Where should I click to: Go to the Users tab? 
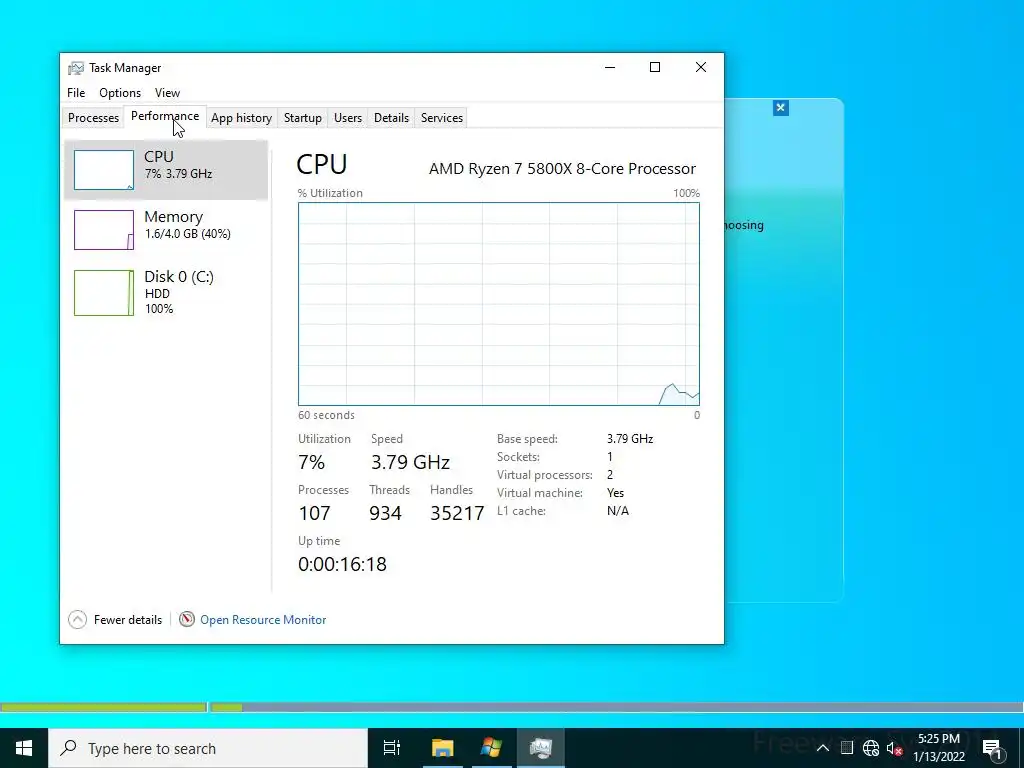click(347, 118)
